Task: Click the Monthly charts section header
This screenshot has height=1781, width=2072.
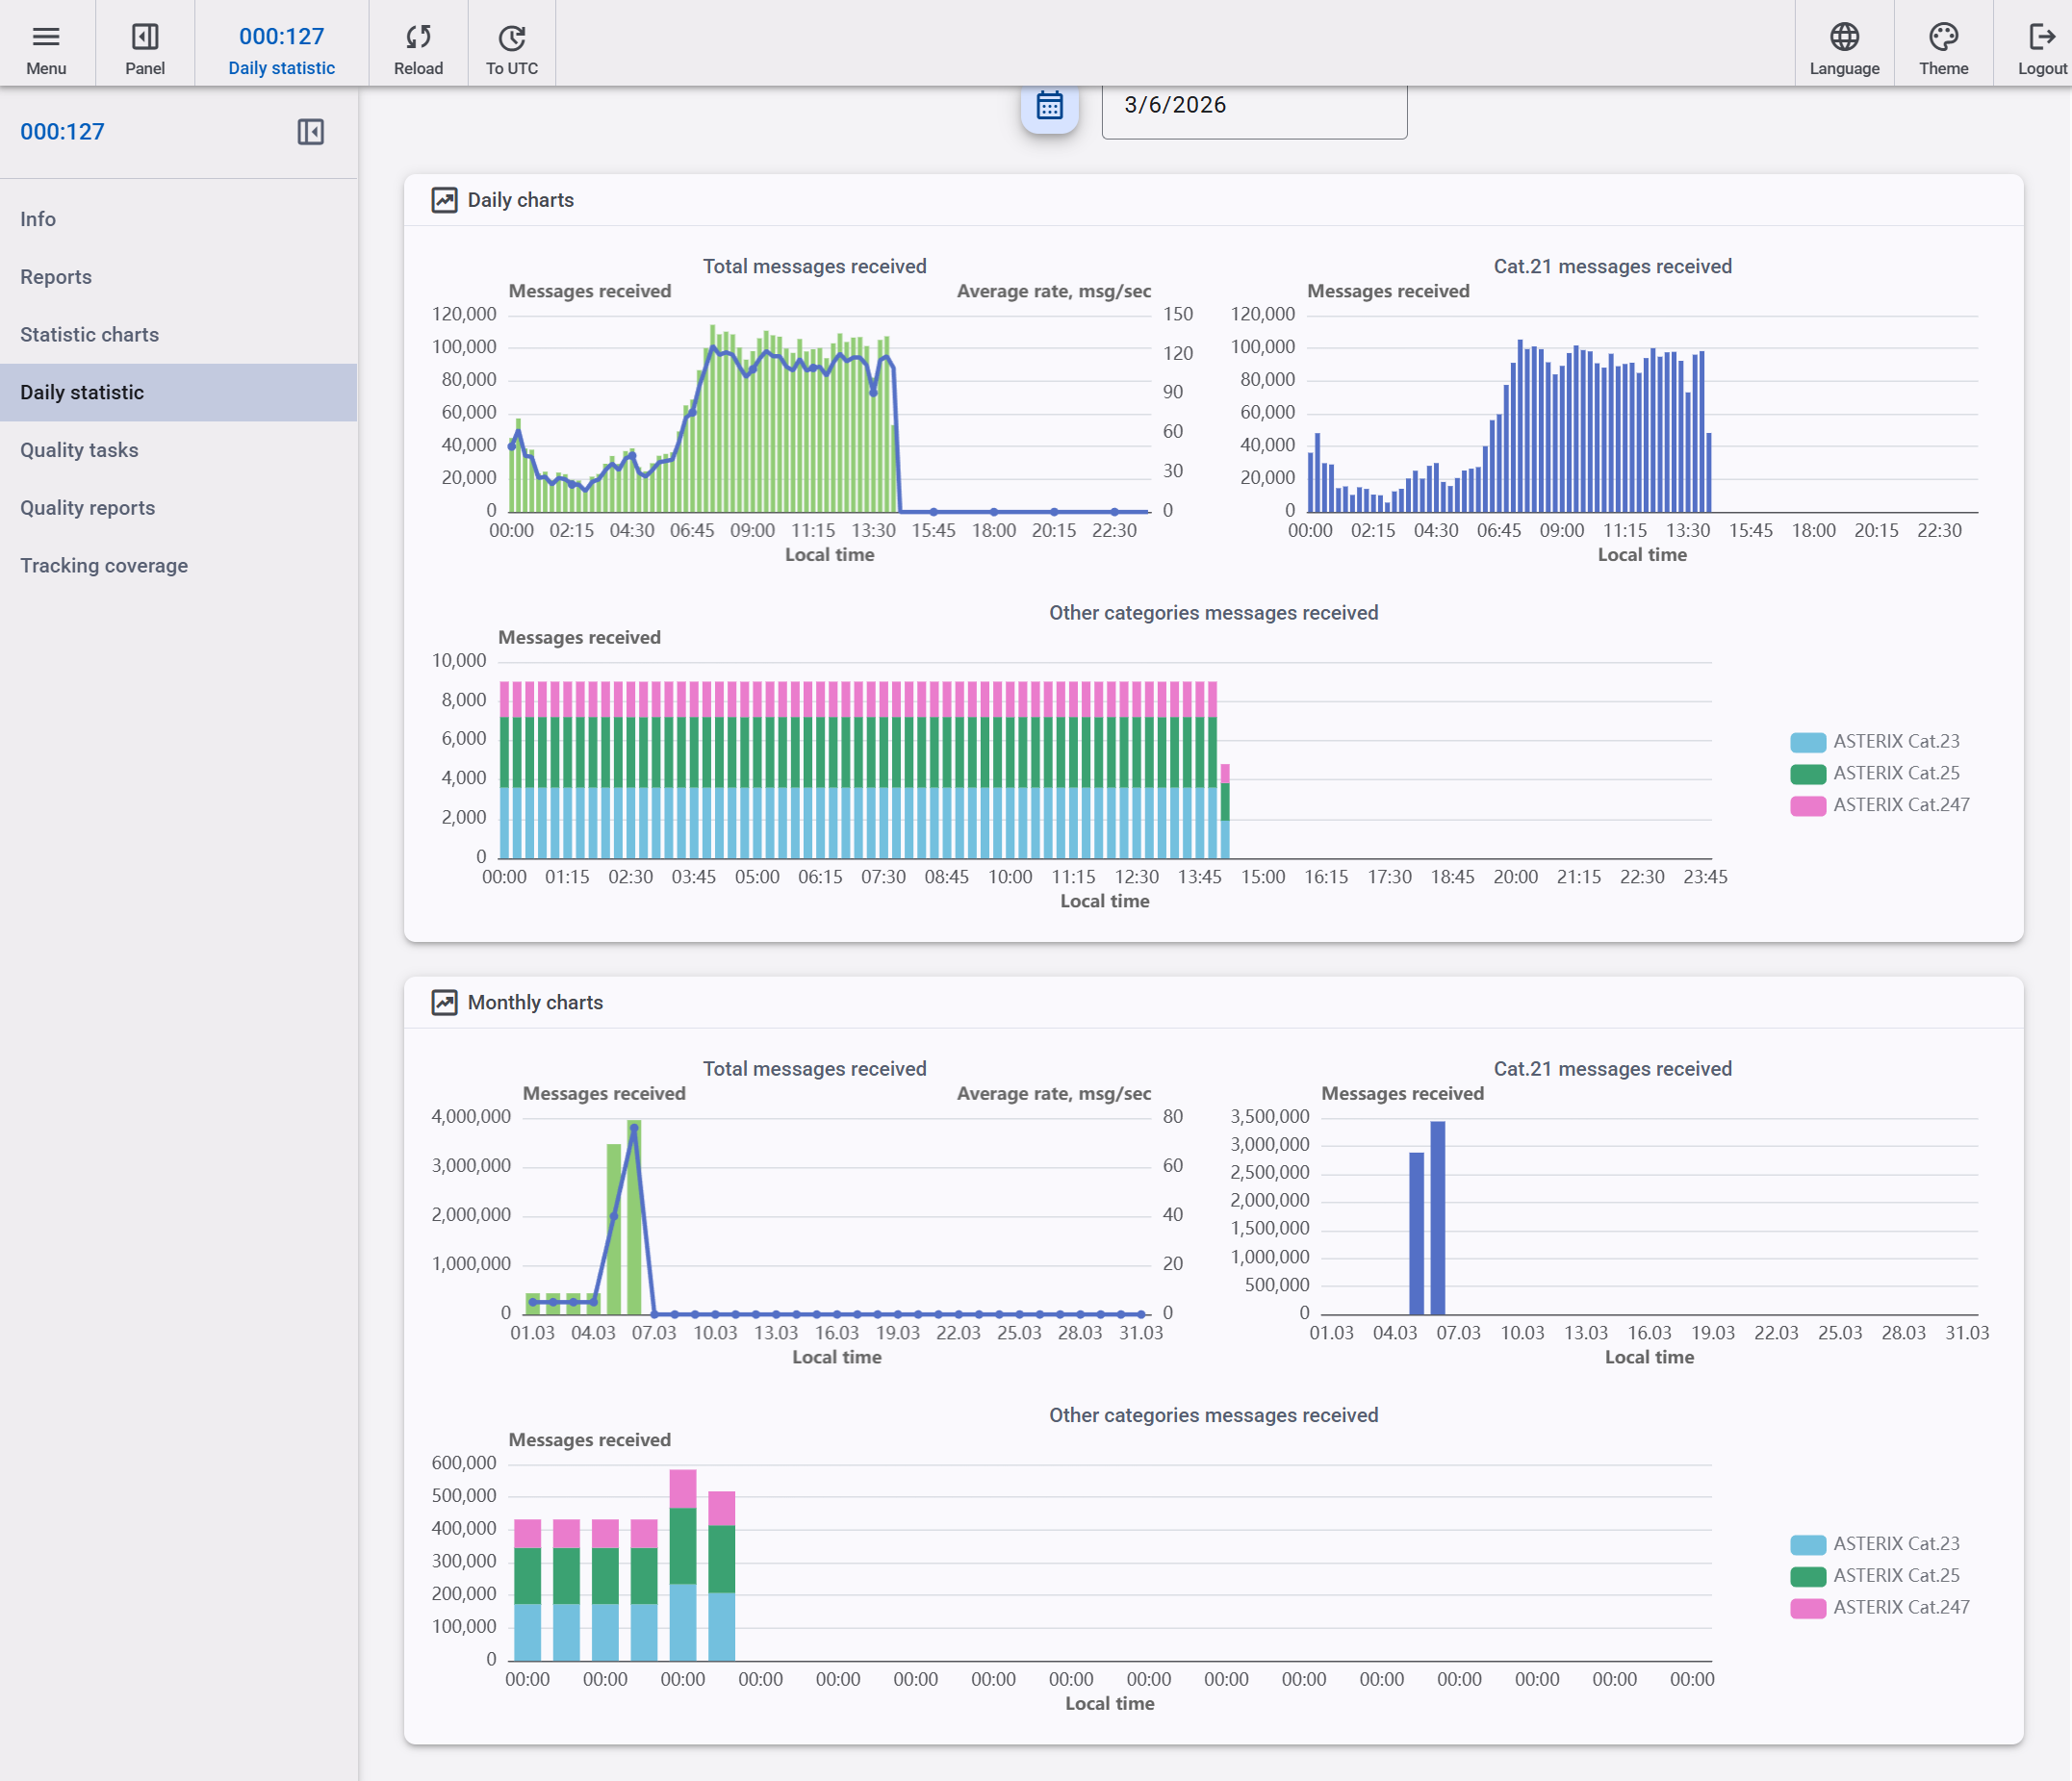Action: click(x=534, y=1003)
